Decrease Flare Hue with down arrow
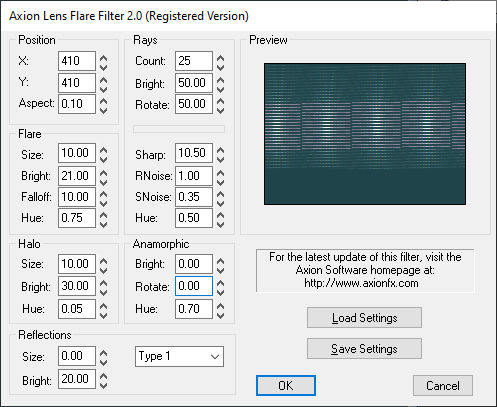This screenshot has width=497, height=407. coord(104,224)
